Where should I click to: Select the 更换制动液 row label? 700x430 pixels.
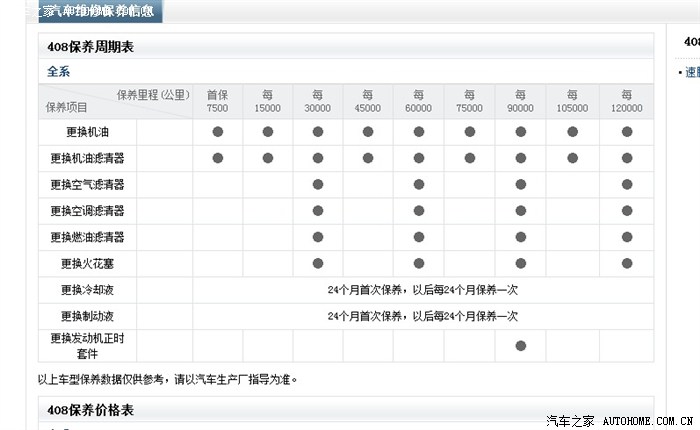88,316
